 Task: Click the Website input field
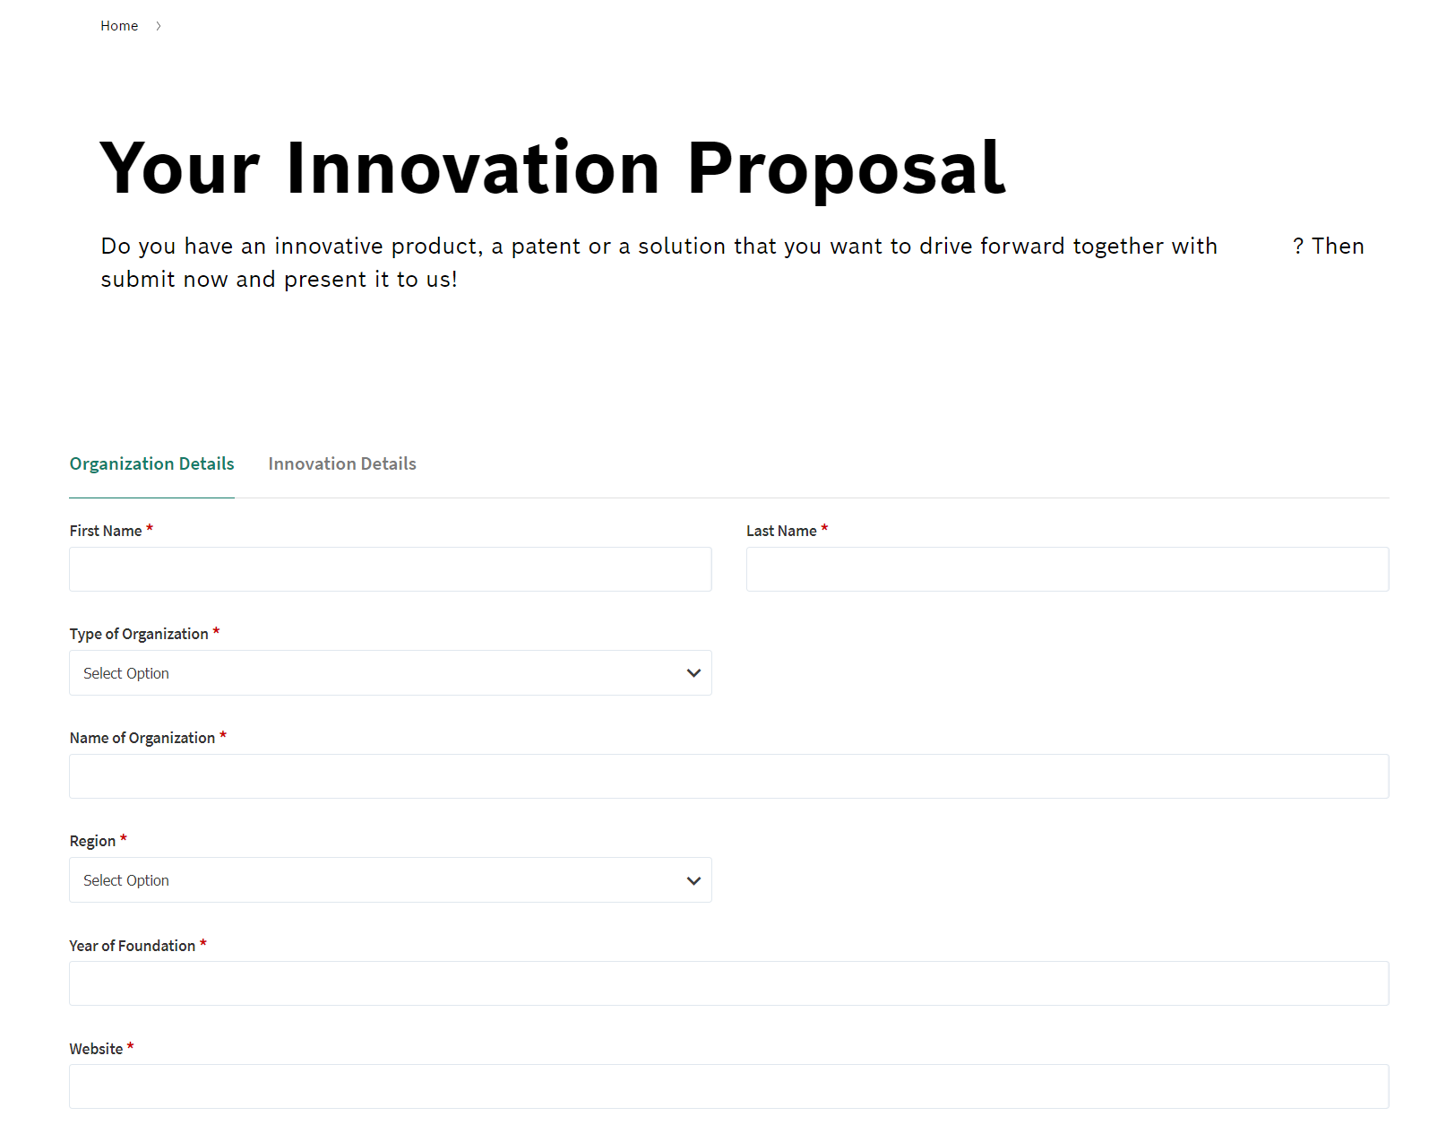(728, 1086)
